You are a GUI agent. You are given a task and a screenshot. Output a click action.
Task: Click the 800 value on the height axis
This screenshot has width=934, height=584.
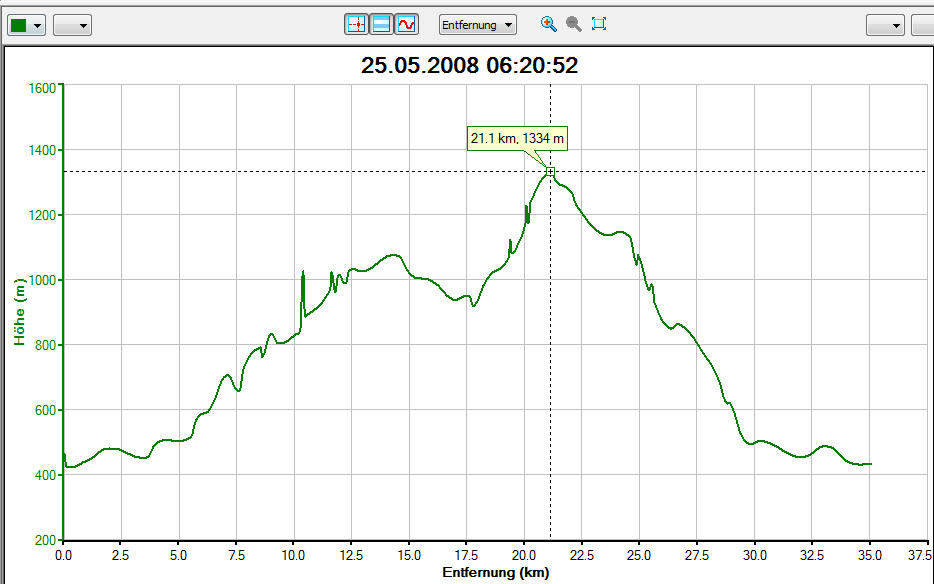click(x=45, y=345)
